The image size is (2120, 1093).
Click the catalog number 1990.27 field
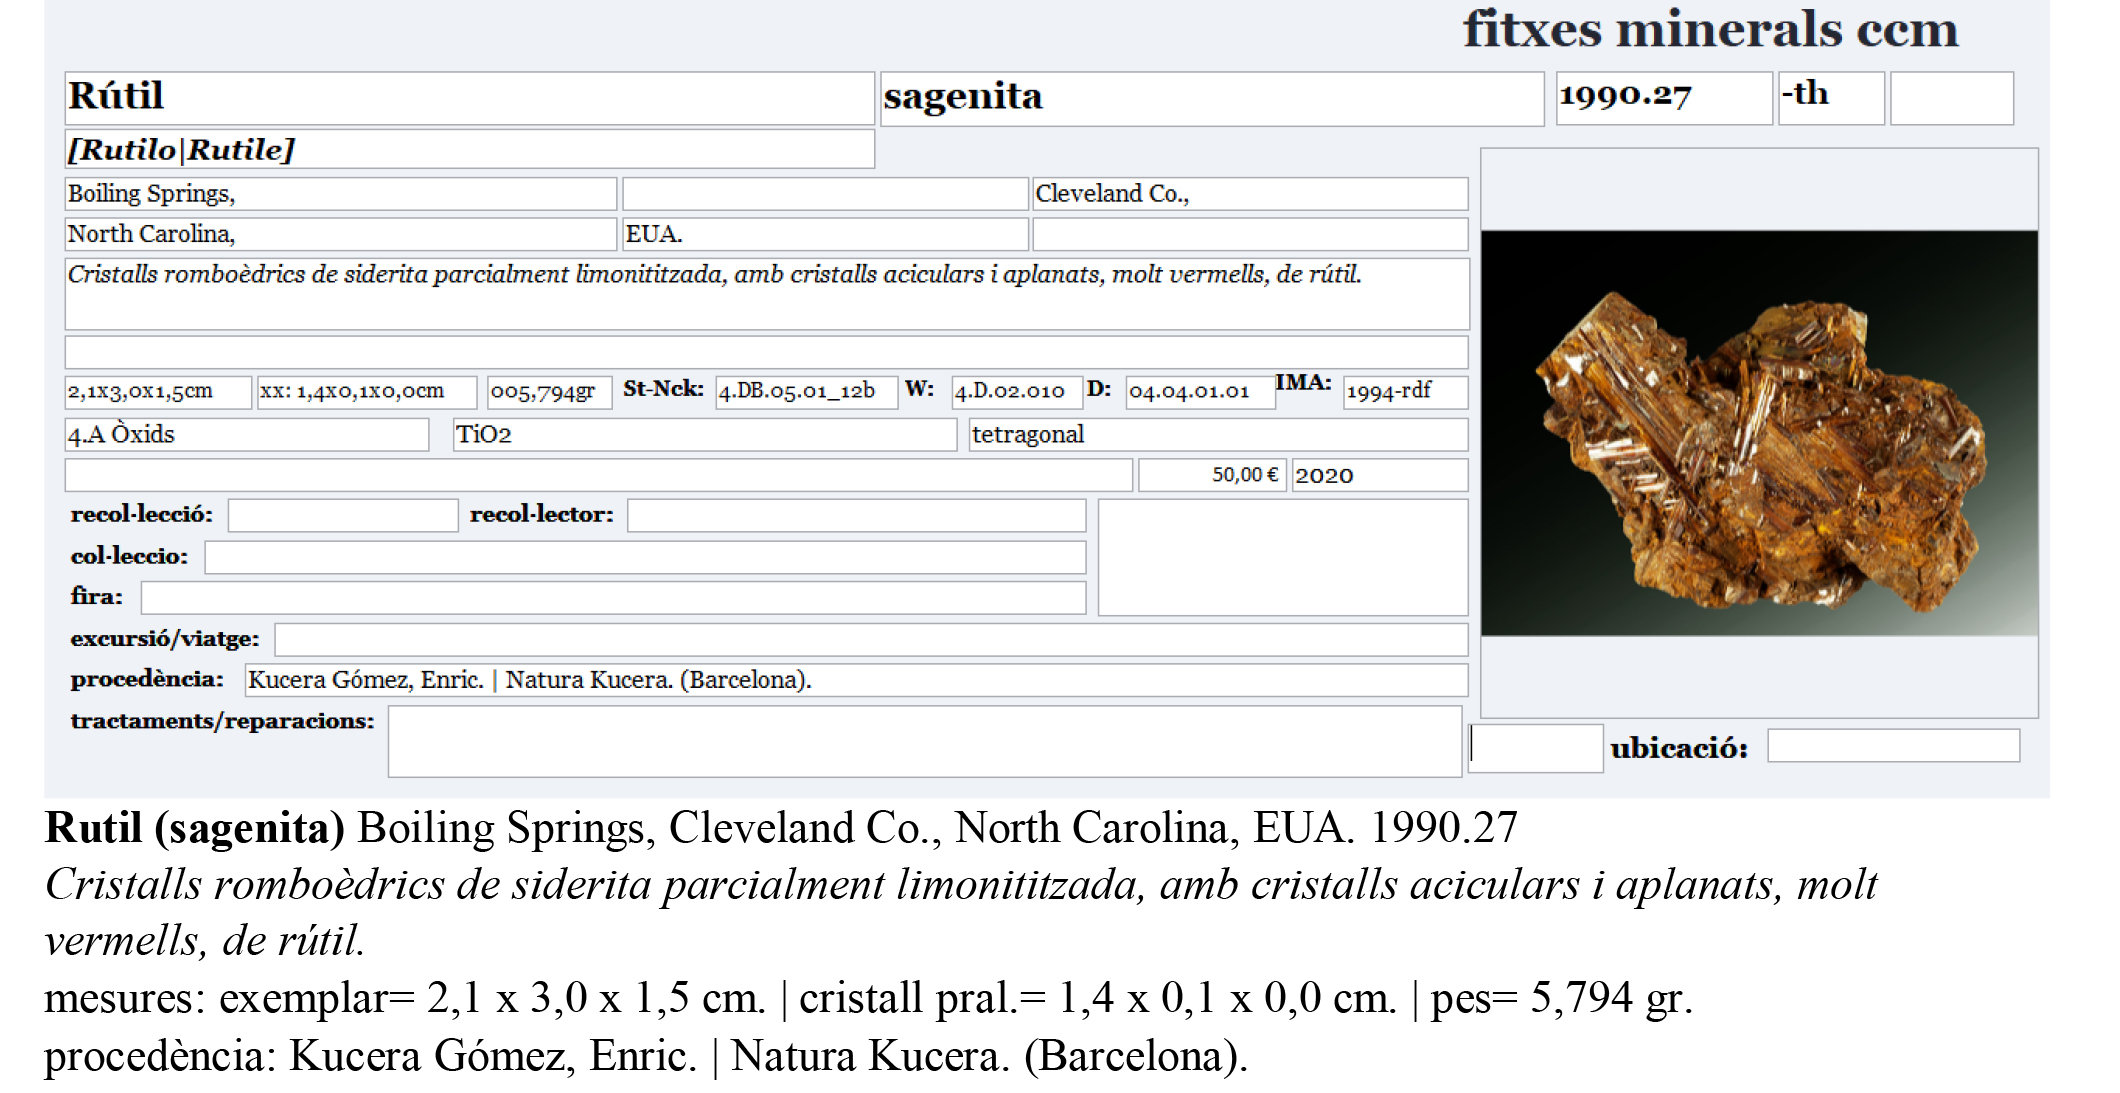[x=1660, y=97]
